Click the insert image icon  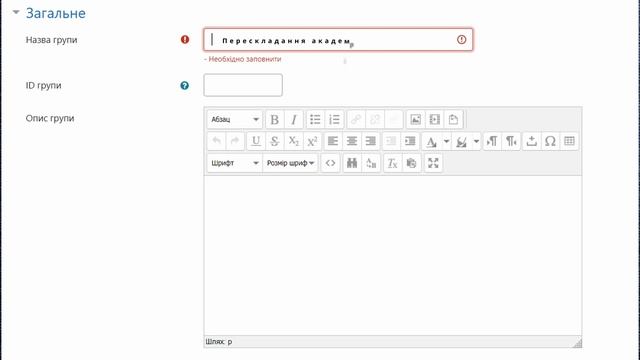[x=416, y=120]
